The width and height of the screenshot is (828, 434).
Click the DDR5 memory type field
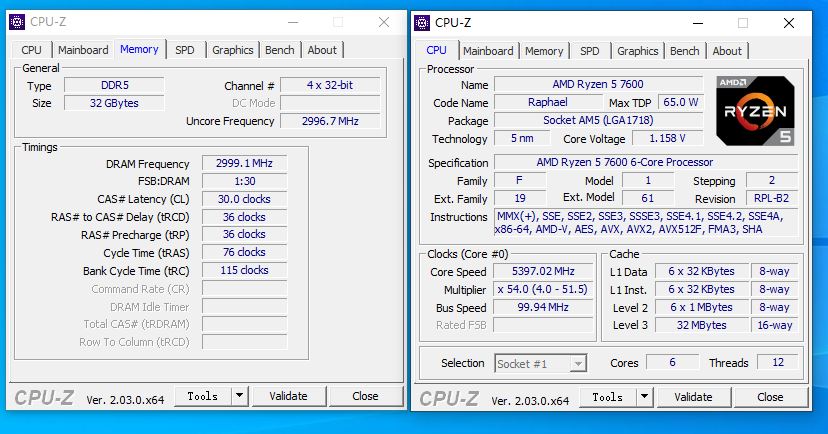(x=115, y=86)
